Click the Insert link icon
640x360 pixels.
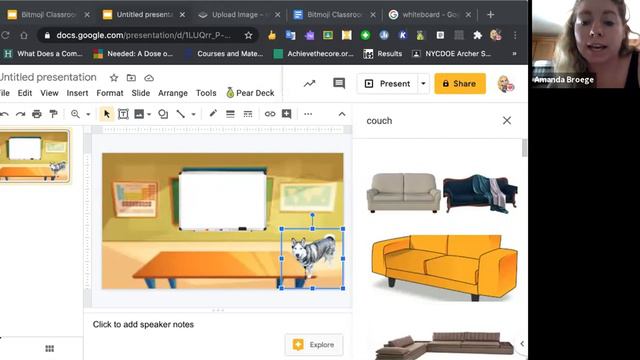coord(270,114)
